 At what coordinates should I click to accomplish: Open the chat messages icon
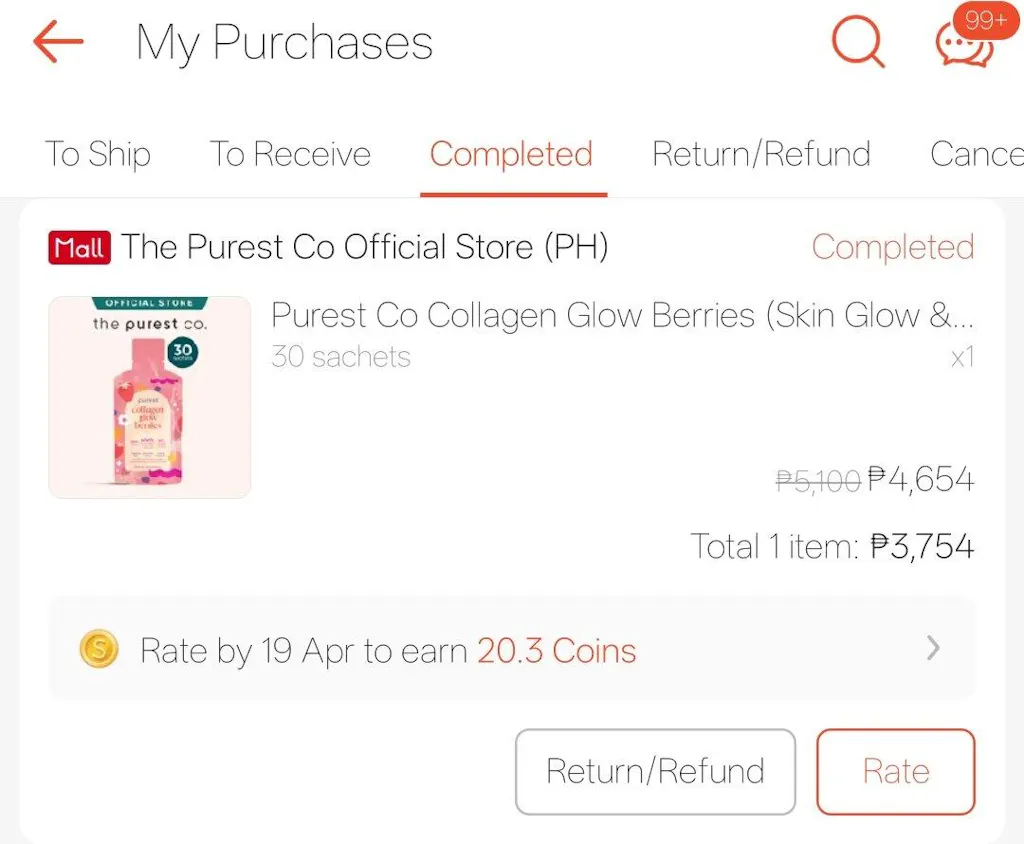coord(963,46)
